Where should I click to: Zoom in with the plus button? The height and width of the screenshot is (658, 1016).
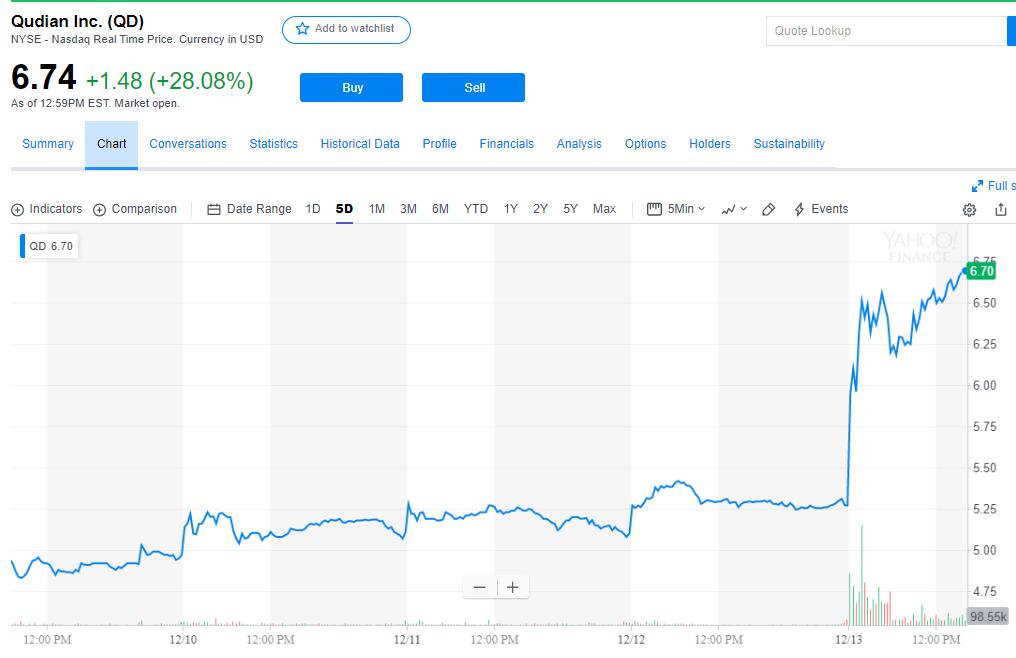pyautogui.click(x=513, y=587)
